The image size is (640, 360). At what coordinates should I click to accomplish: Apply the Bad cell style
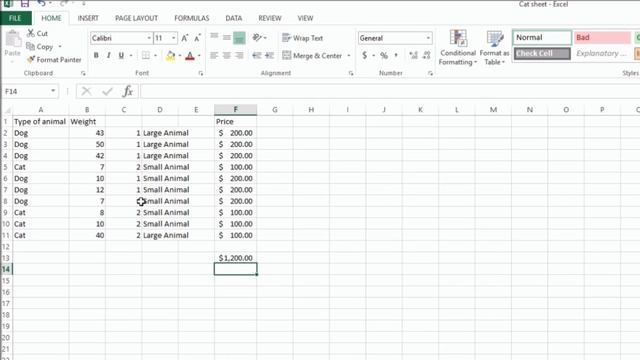click(602, 38)
